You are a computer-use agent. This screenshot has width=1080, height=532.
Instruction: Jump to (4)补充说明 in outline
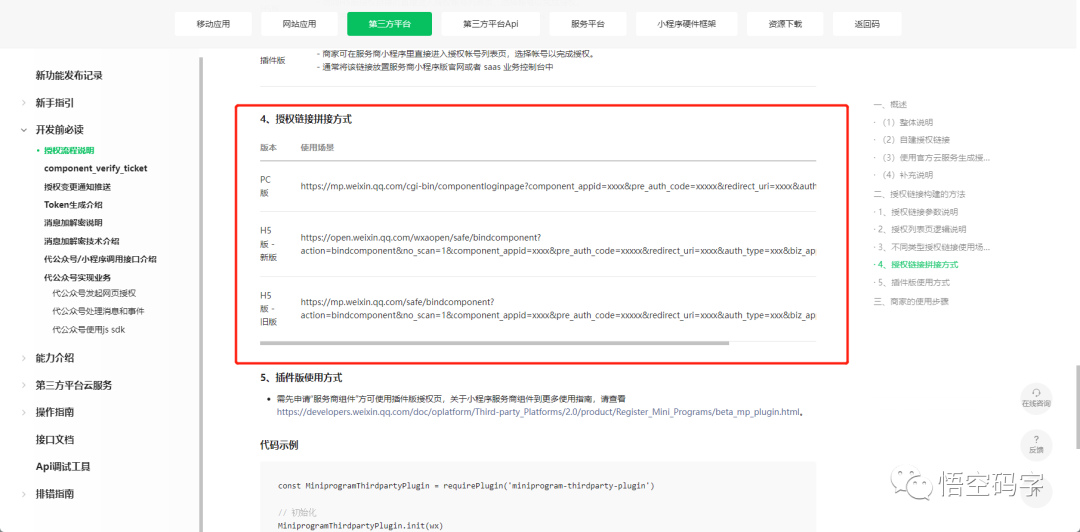click(x=906, y=176)
